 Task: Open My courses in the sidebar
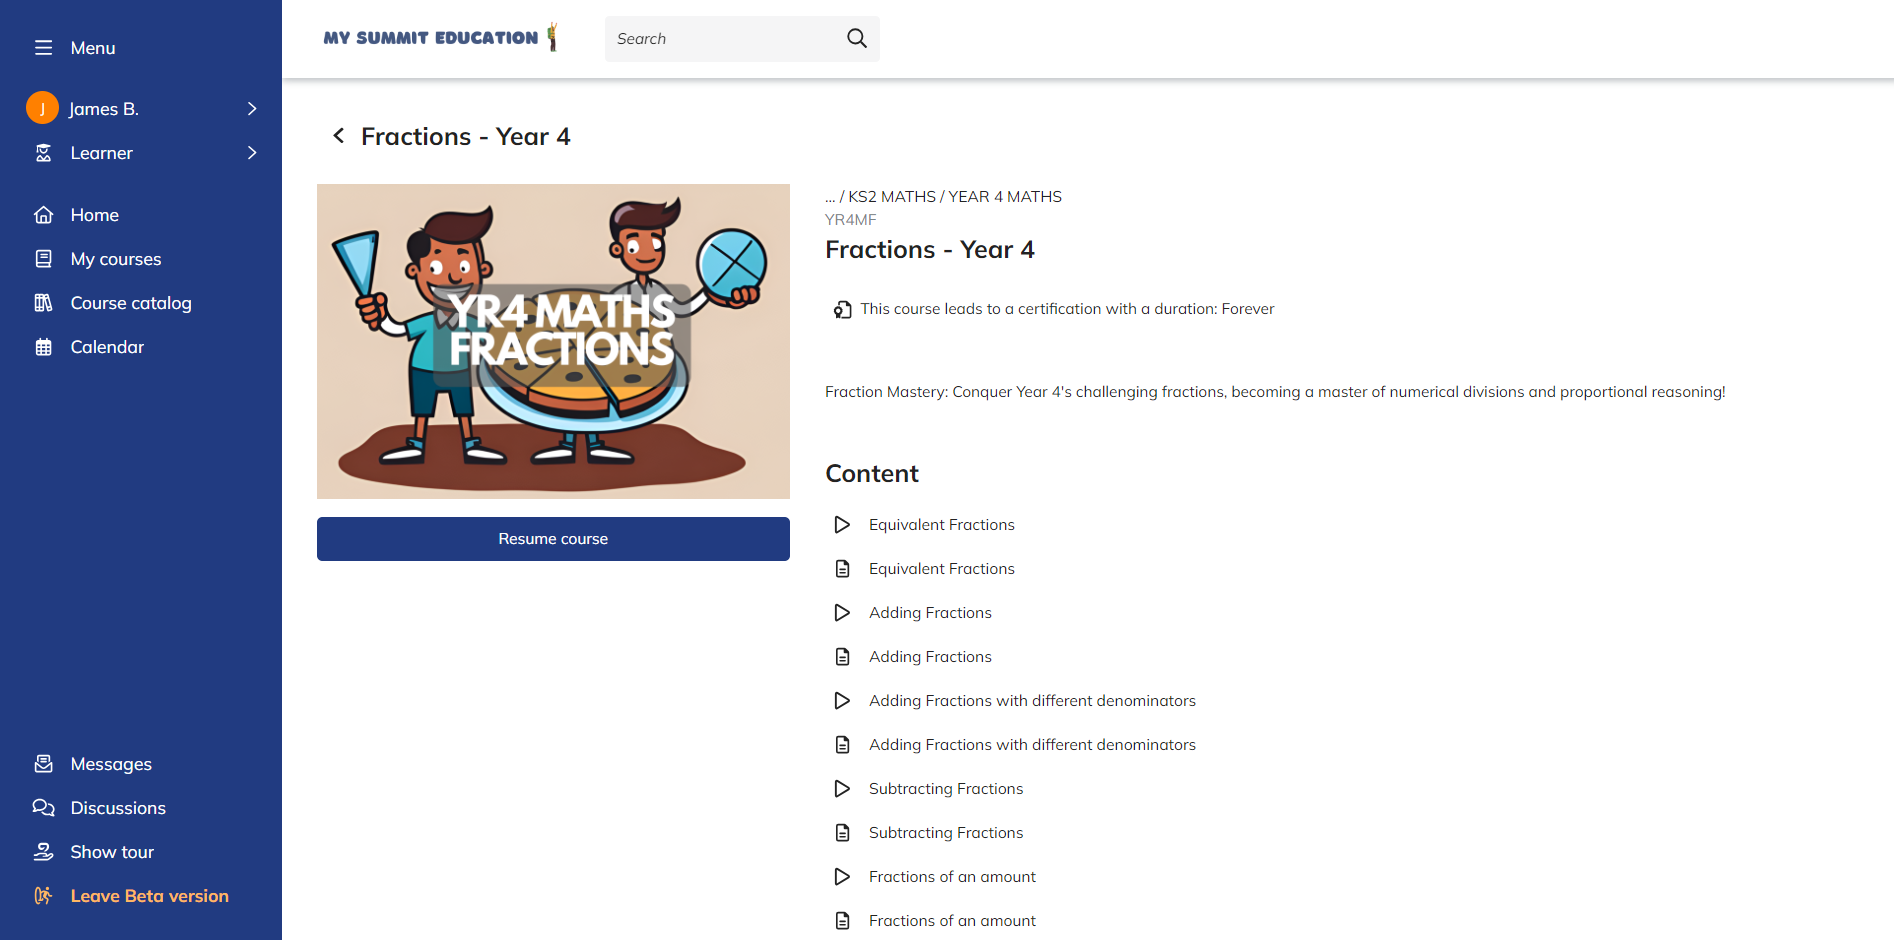(x=116, y=259)
